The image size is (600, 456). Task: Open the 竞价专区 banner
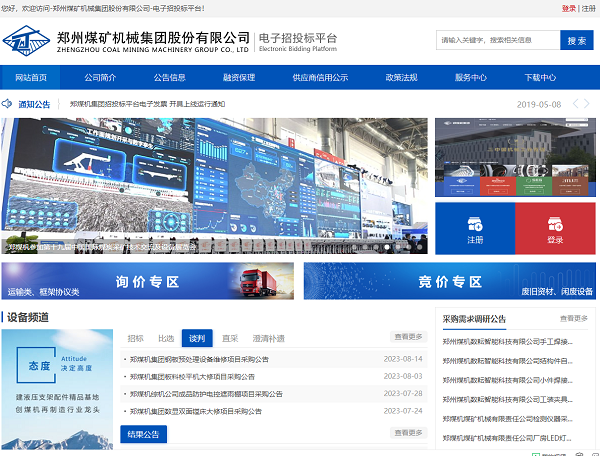[450, 281]
